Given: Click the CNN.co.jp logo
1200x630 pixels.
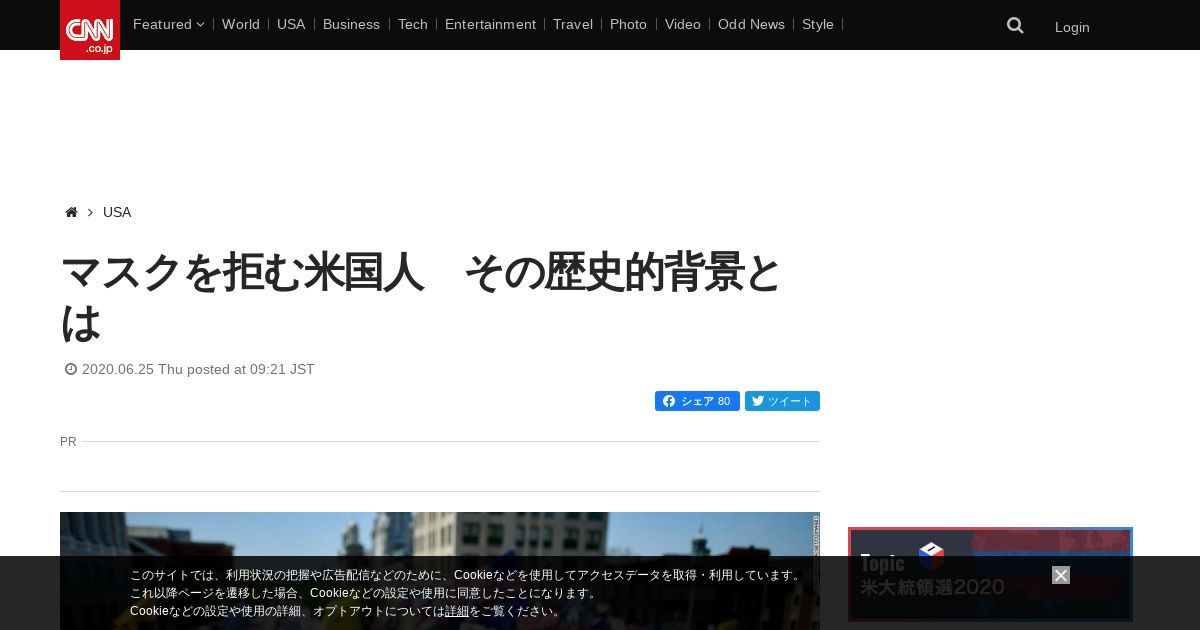Looking at the screenshot, I should click(x=90, y=30).
